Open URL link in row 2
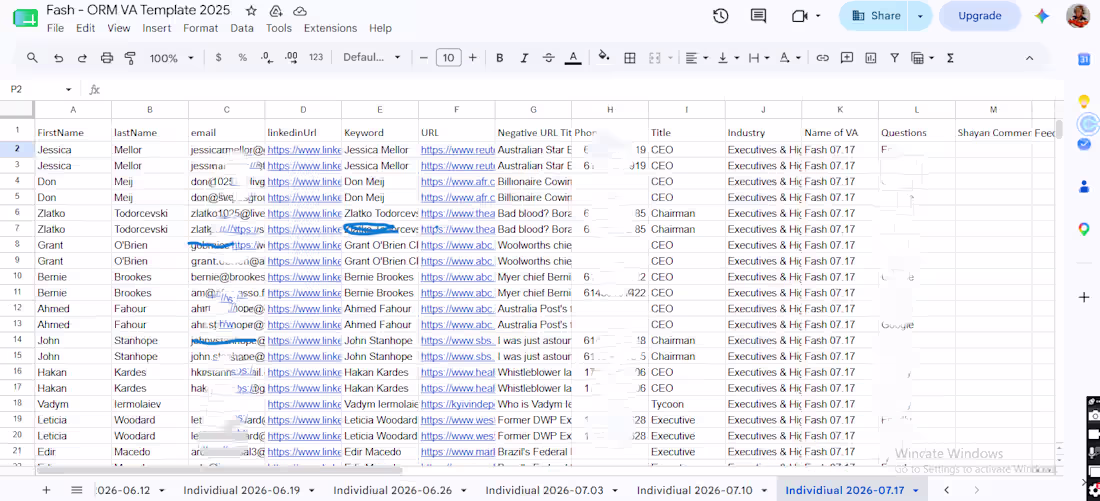1100x501 pixels. pyautogui.click(x=457, y=149)
